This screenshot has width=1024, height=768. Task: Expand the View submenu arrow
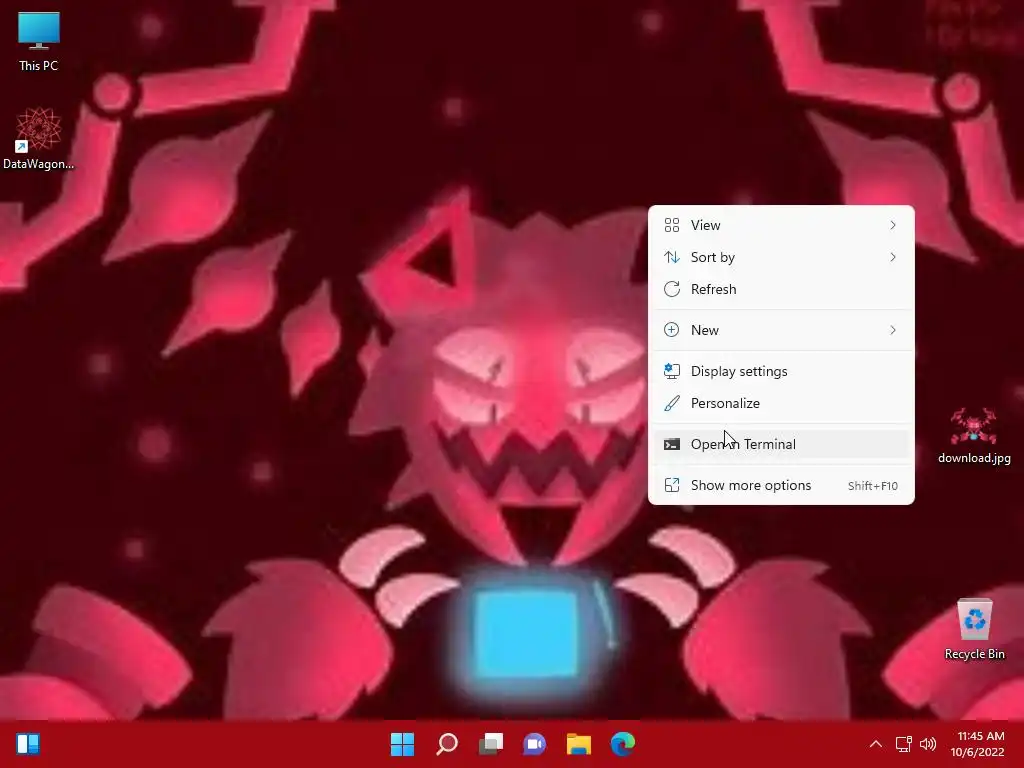[893, 225]
